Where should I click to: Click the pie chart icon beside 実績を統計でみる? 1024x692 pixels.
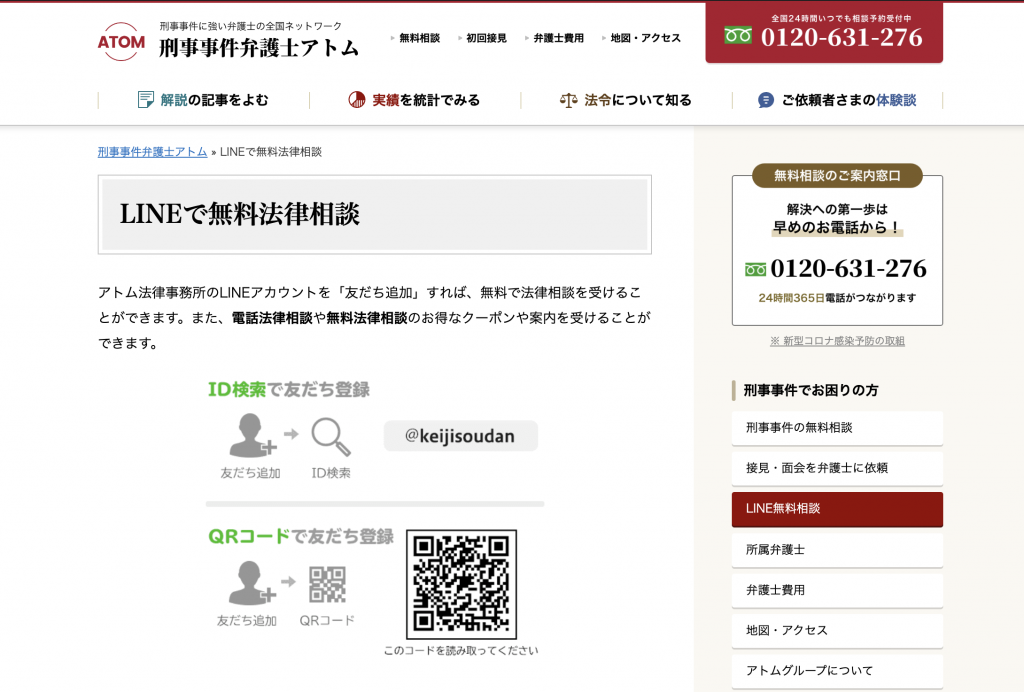[357, 100]
